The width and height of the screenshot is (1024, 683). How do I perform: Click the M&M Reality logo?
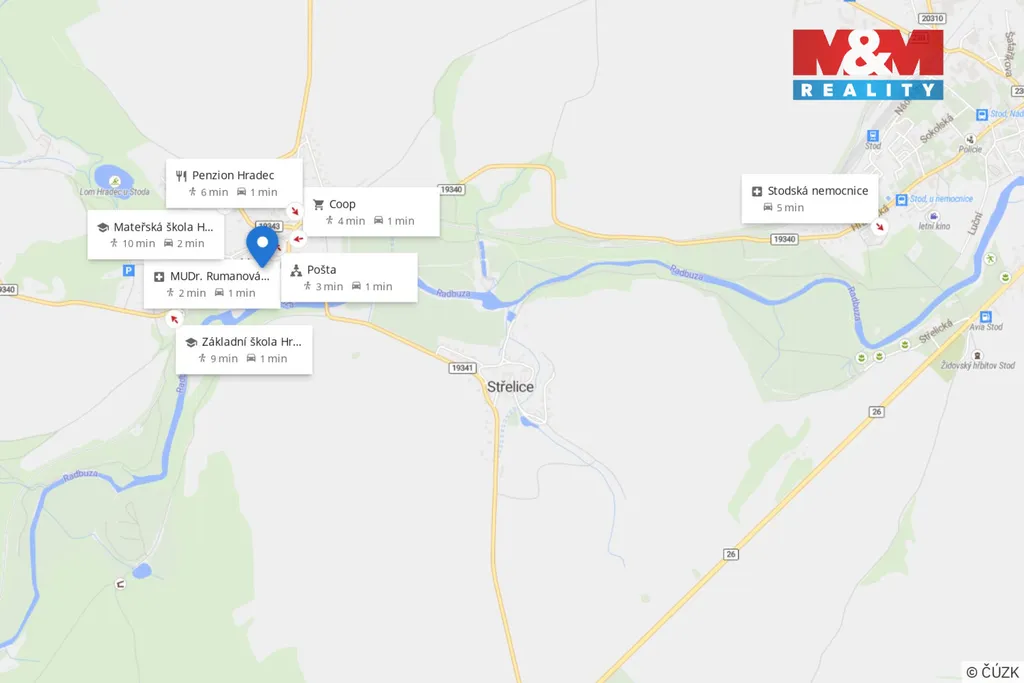[868, 65]
